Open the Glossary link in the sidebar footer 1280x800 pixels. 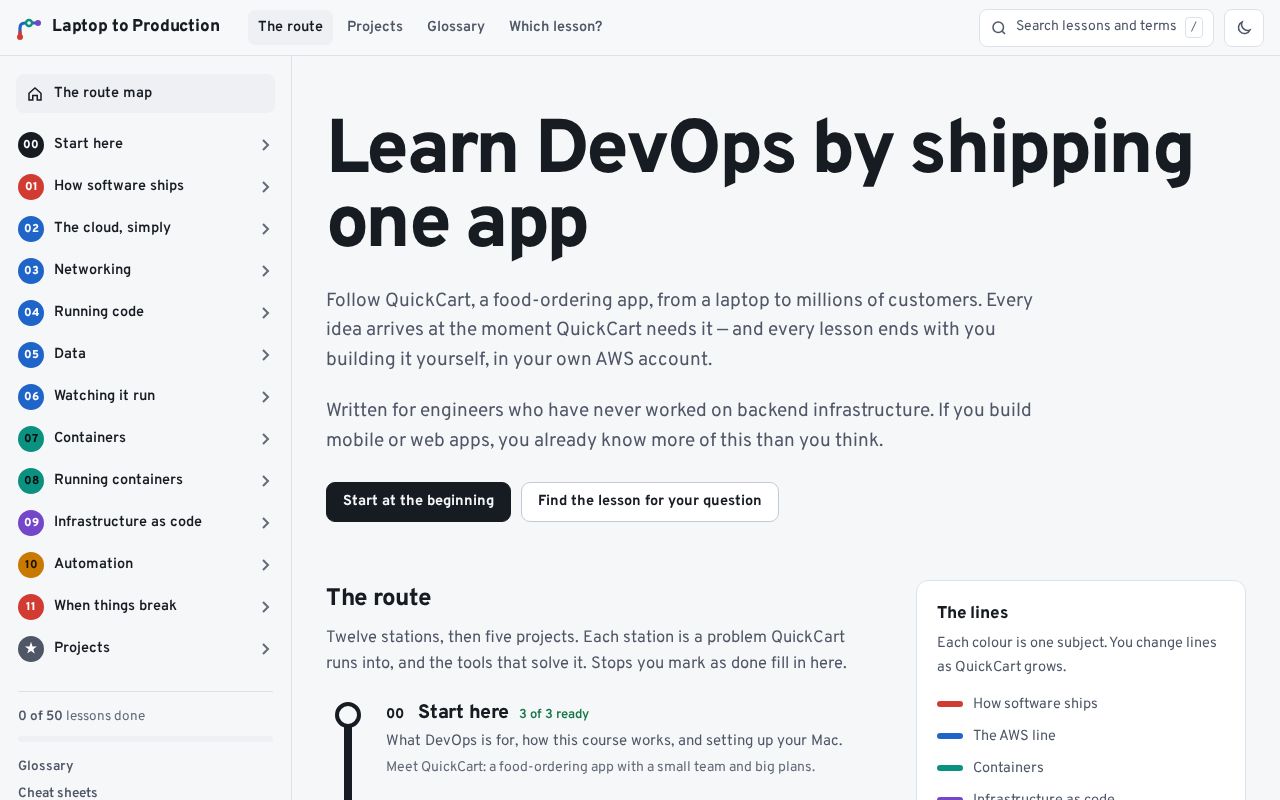tap(46, 766)
